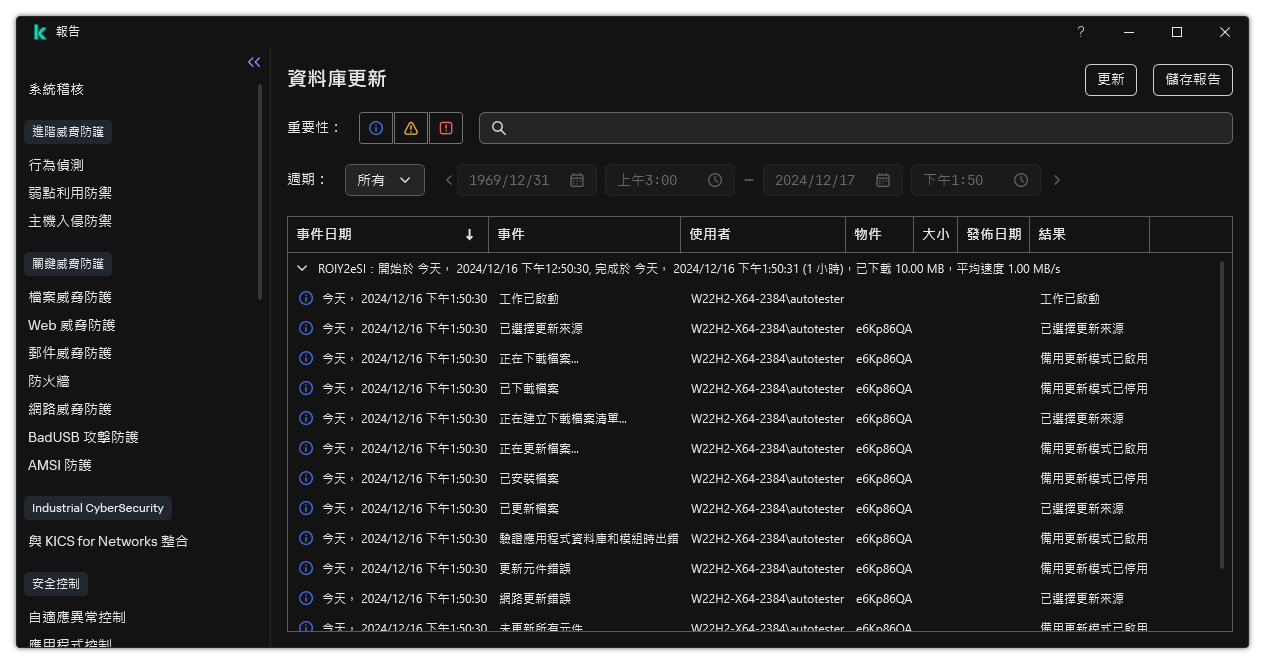The width and height of the screenshot is (1265, 664).
Task: Open the end date calendar picker
Action: click(882, 180)
